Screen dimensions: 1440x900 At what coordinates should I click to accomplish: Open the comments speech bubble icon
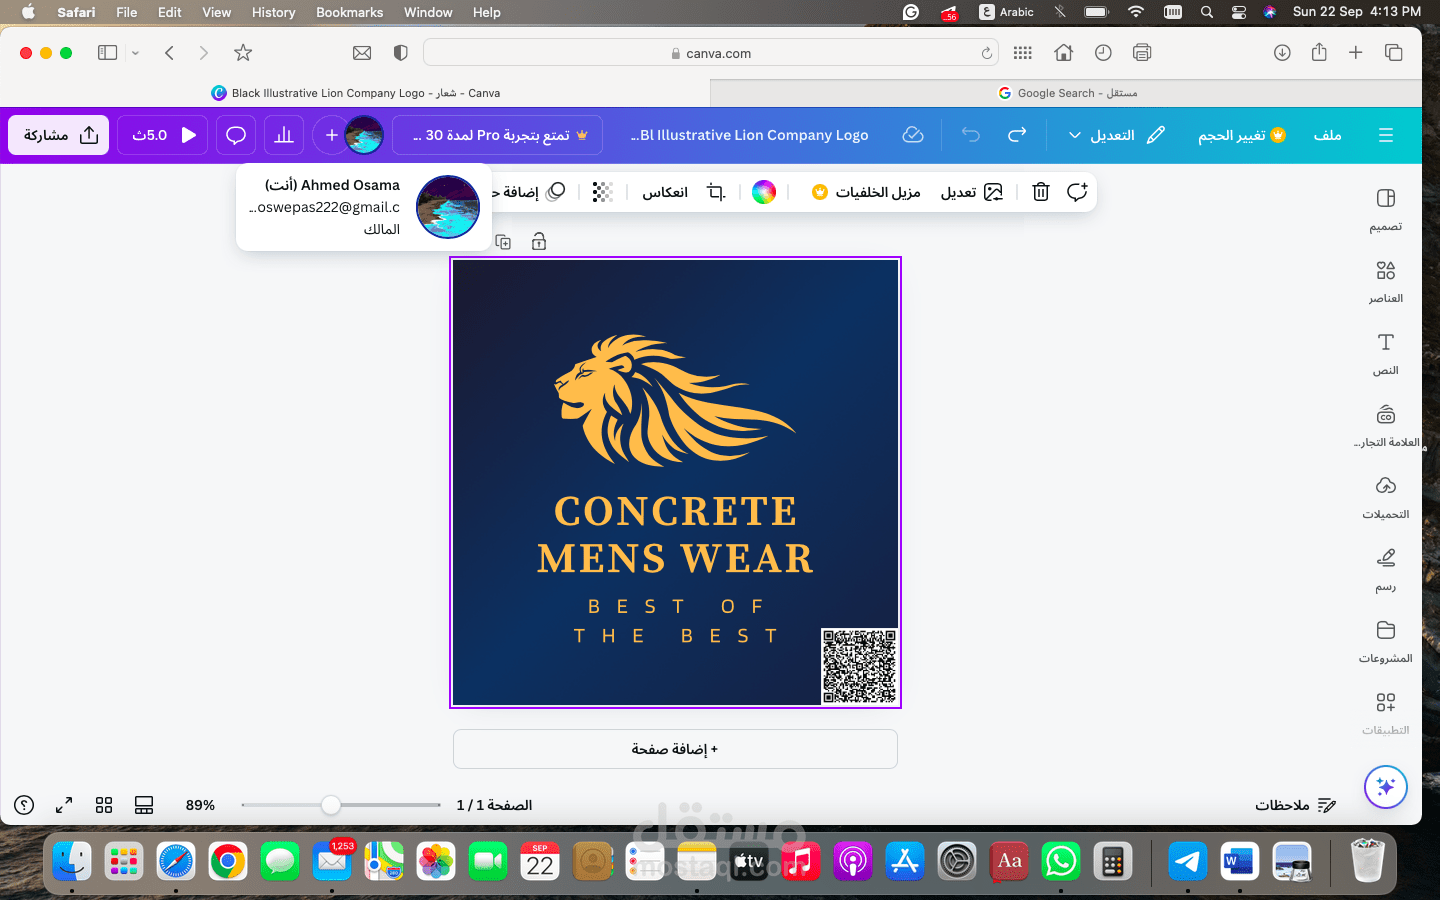[236, 135]
